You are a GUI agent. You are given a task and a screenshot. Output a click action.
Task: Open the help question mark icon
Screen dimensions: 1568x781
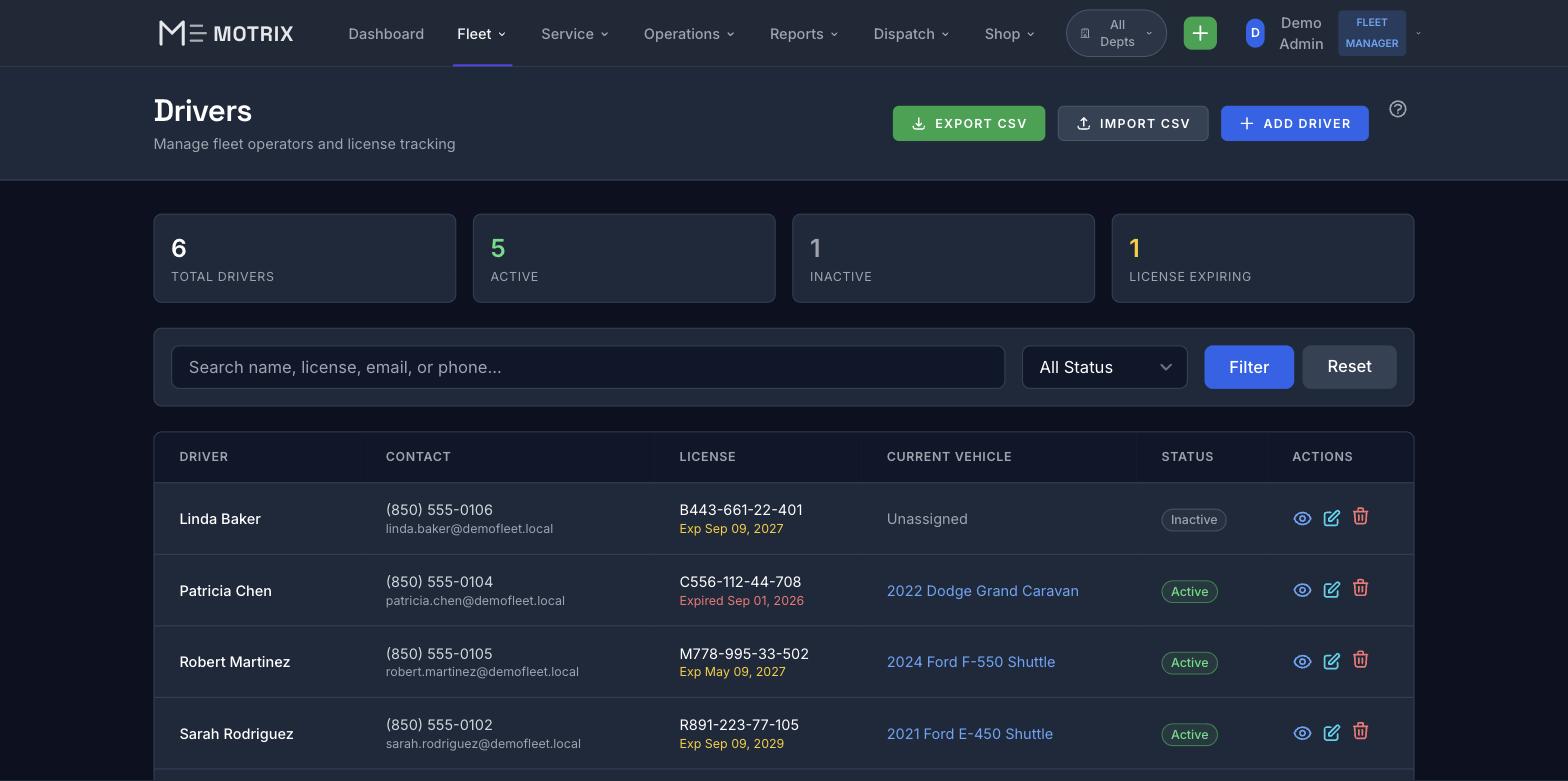tap(1398, 109)
